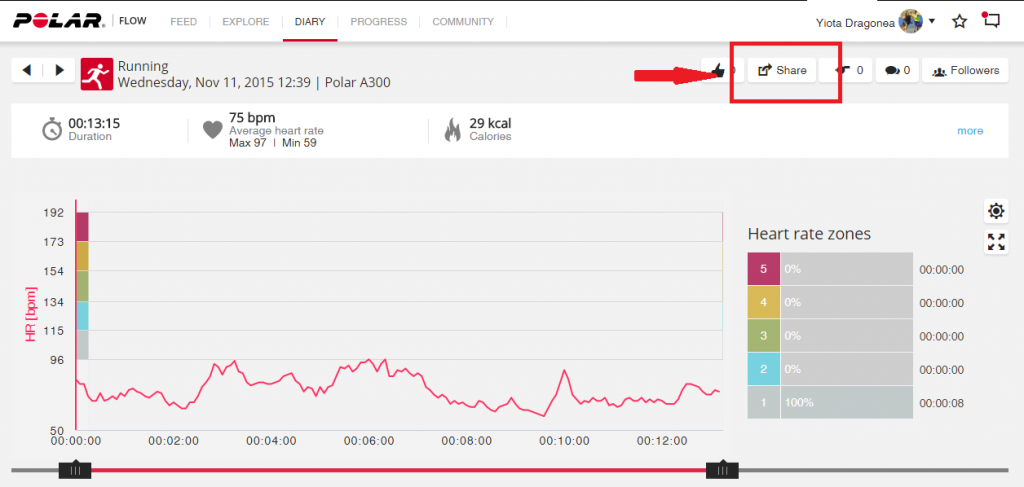Open Yiota Dragonea profile dropdown arrow
The height and width of the screenshot is (487, 1024).
point(933,21)
